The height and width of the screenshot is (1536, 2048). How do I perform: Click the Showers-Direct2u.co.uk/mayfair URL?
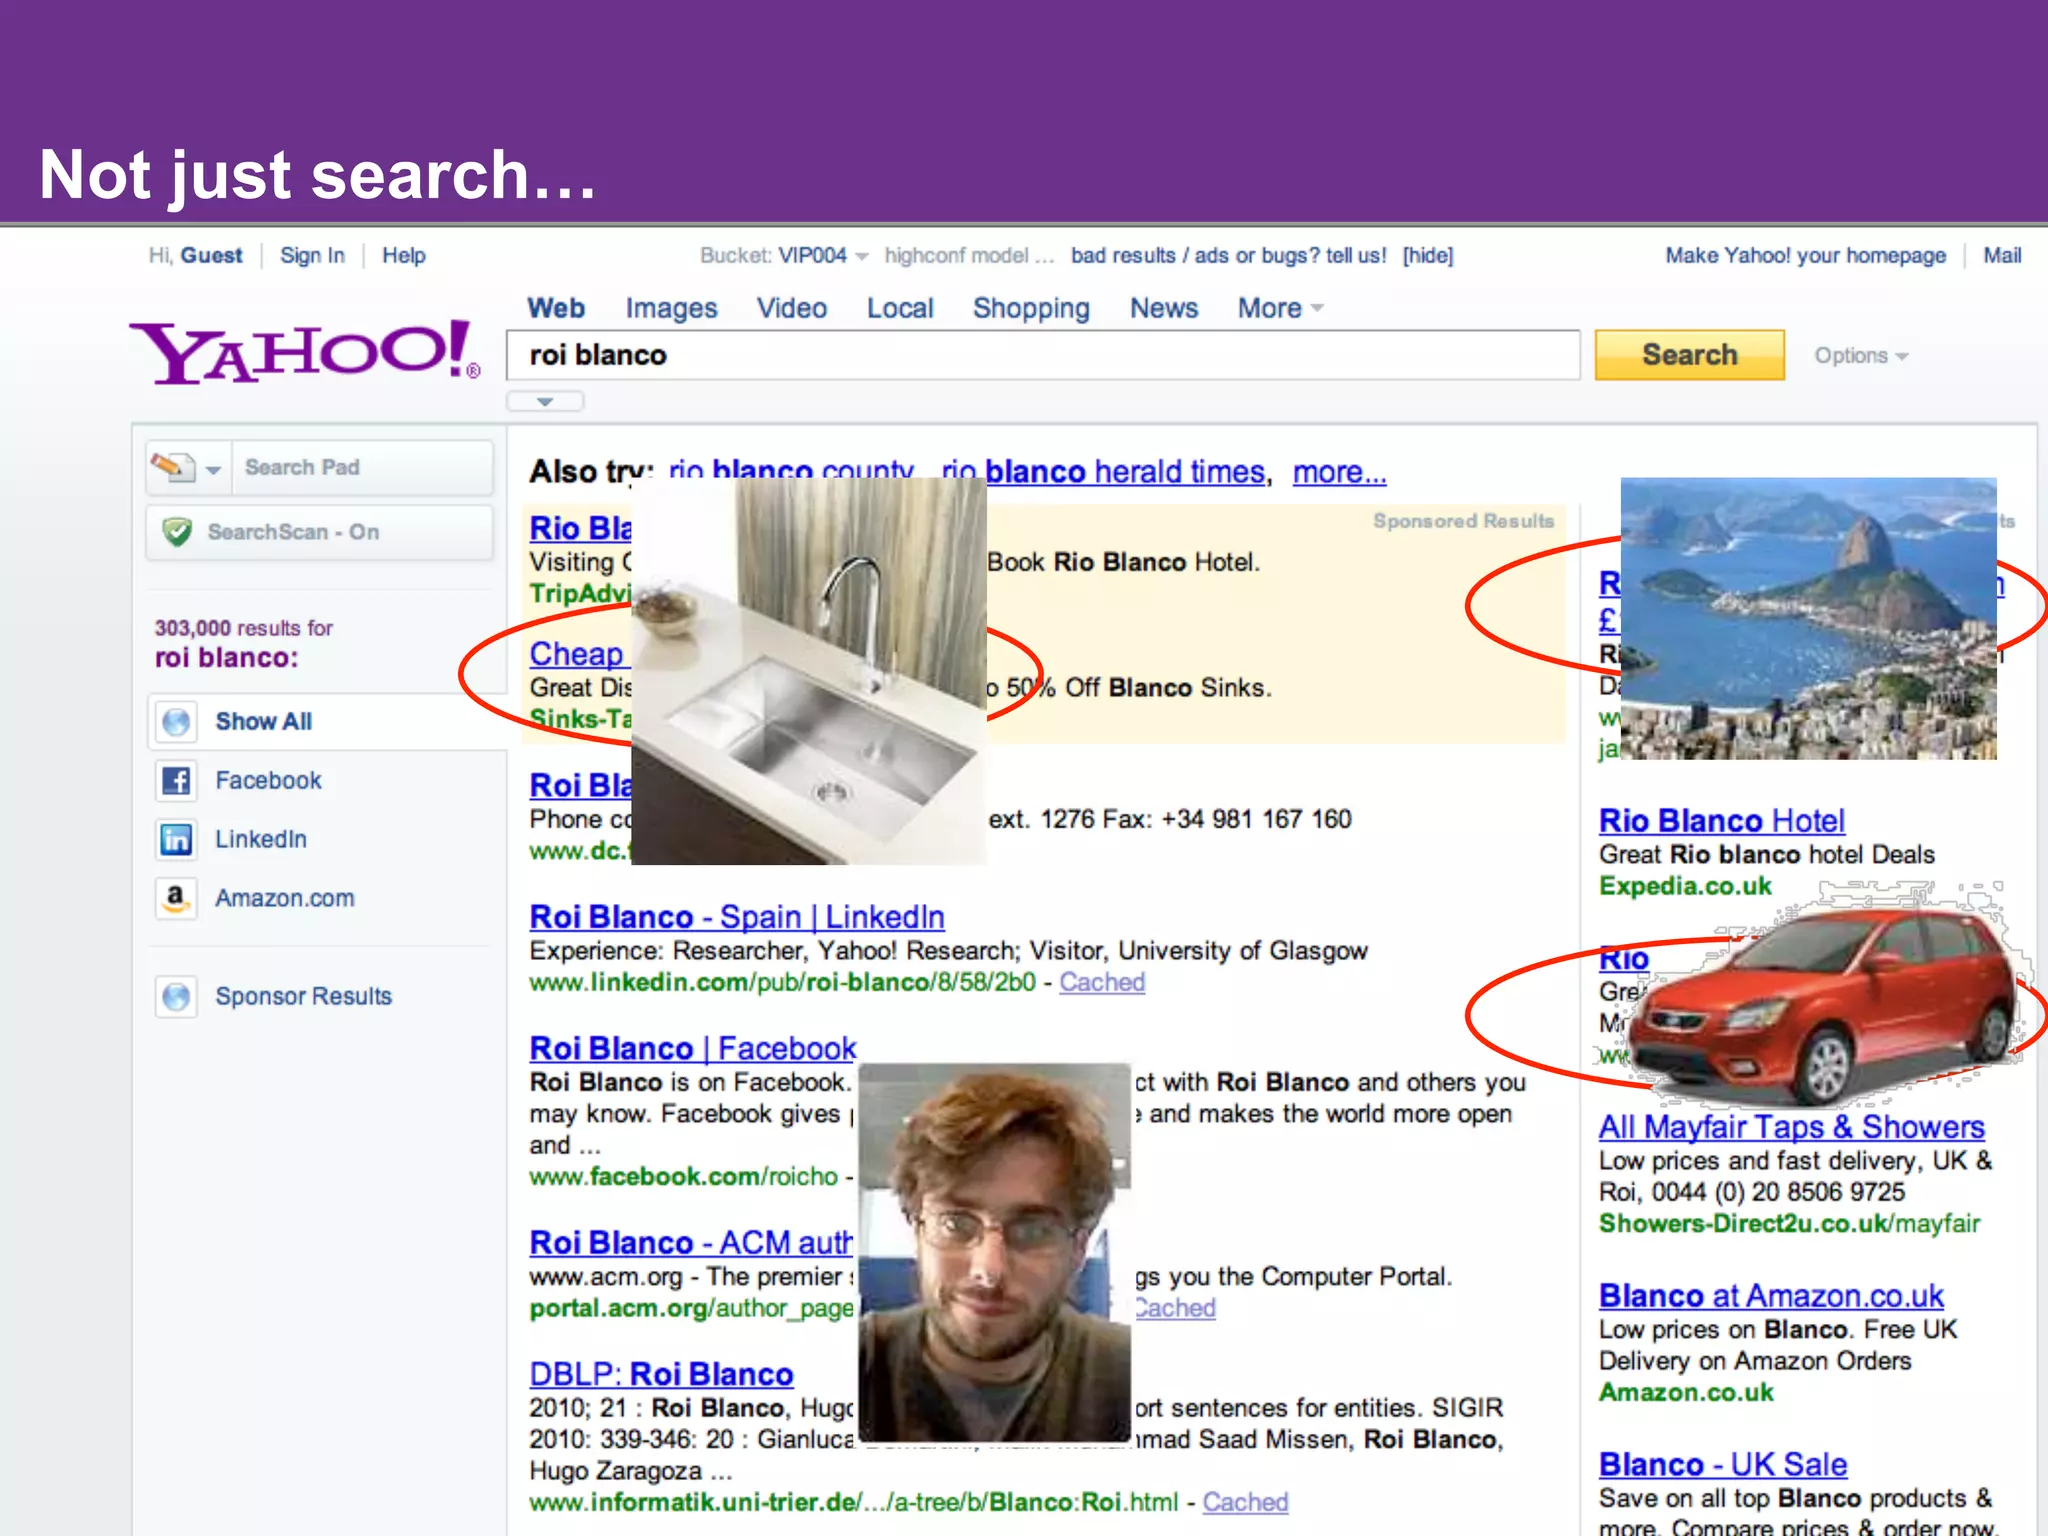pyautogui.click(x=1789, y=1224)
